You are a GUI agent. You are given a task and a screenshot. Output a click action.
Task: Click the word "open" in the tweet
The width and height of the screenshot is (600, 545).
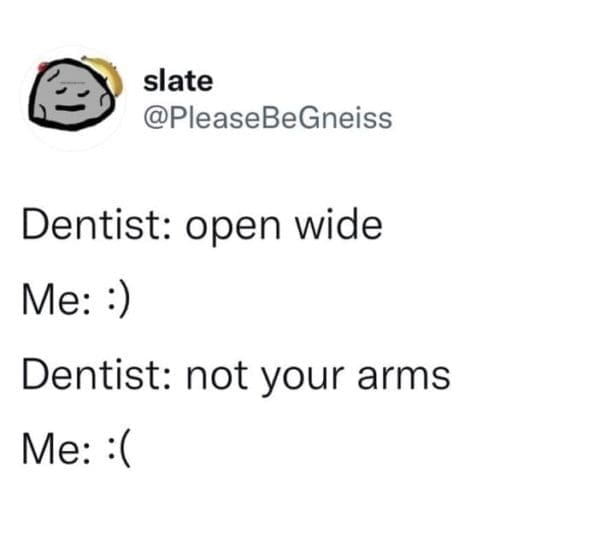233,228
